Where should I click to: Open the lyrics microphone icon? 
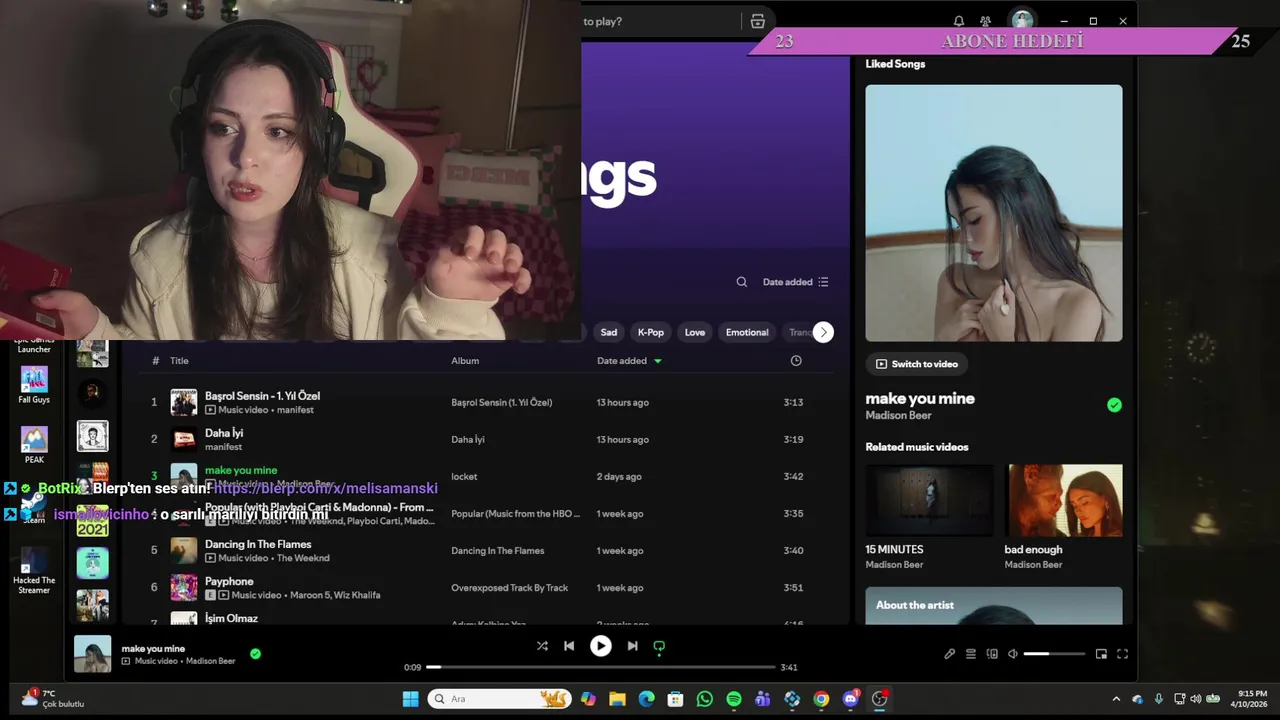click(x=949, y=654)
